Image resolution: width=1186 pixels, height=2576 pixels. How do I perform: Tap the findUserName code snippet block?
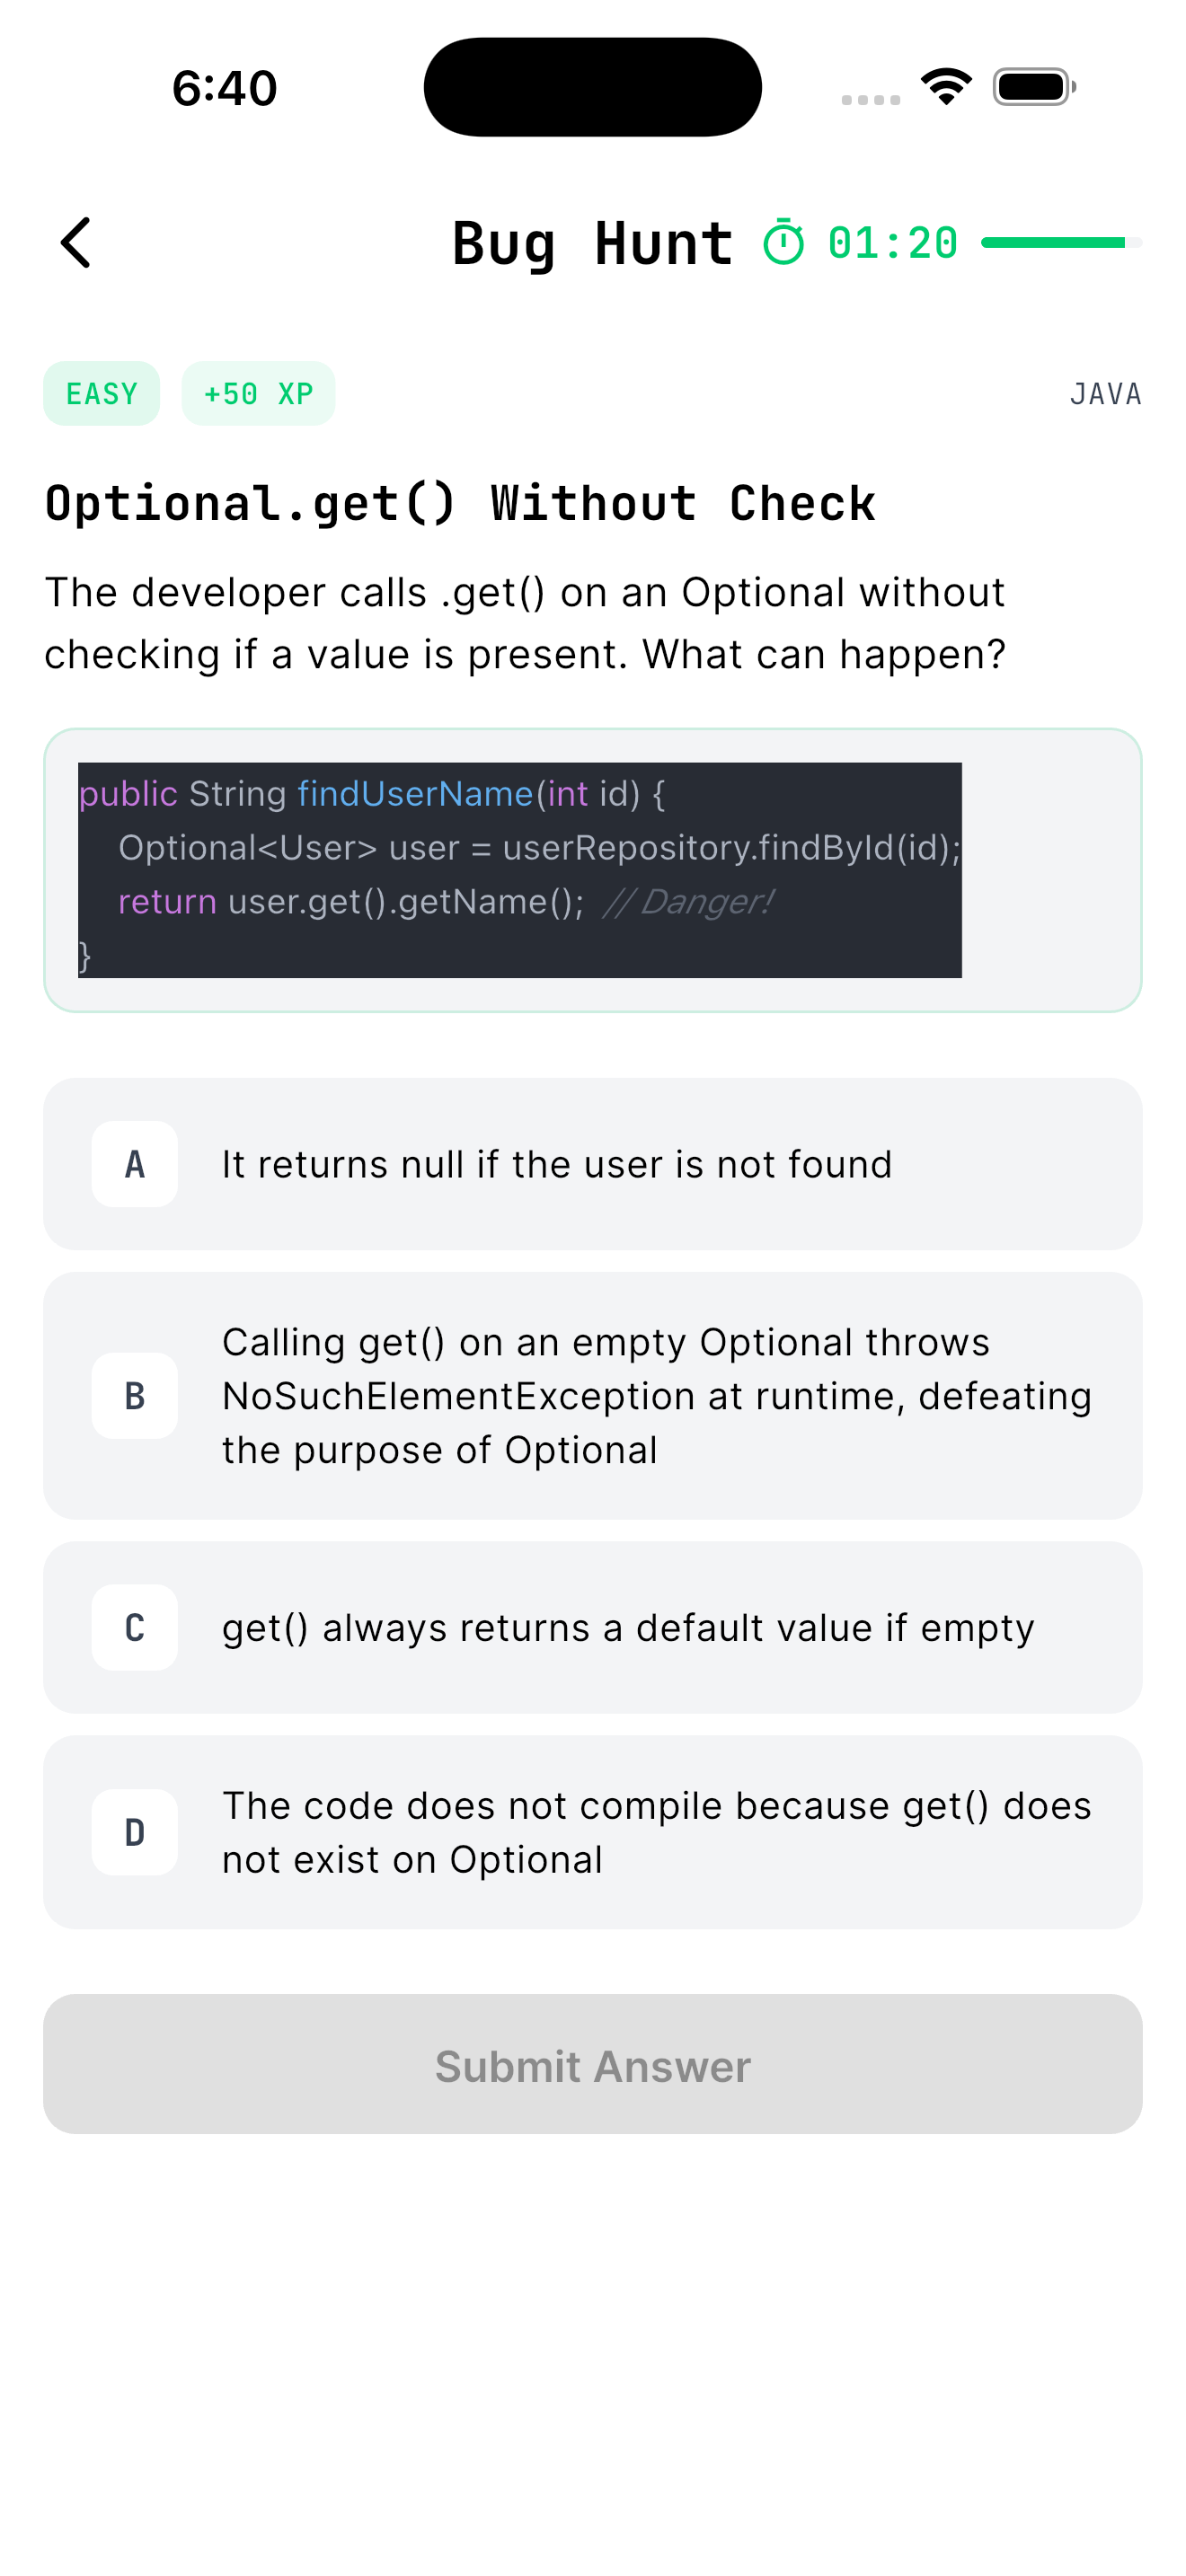tap(519, 870)
